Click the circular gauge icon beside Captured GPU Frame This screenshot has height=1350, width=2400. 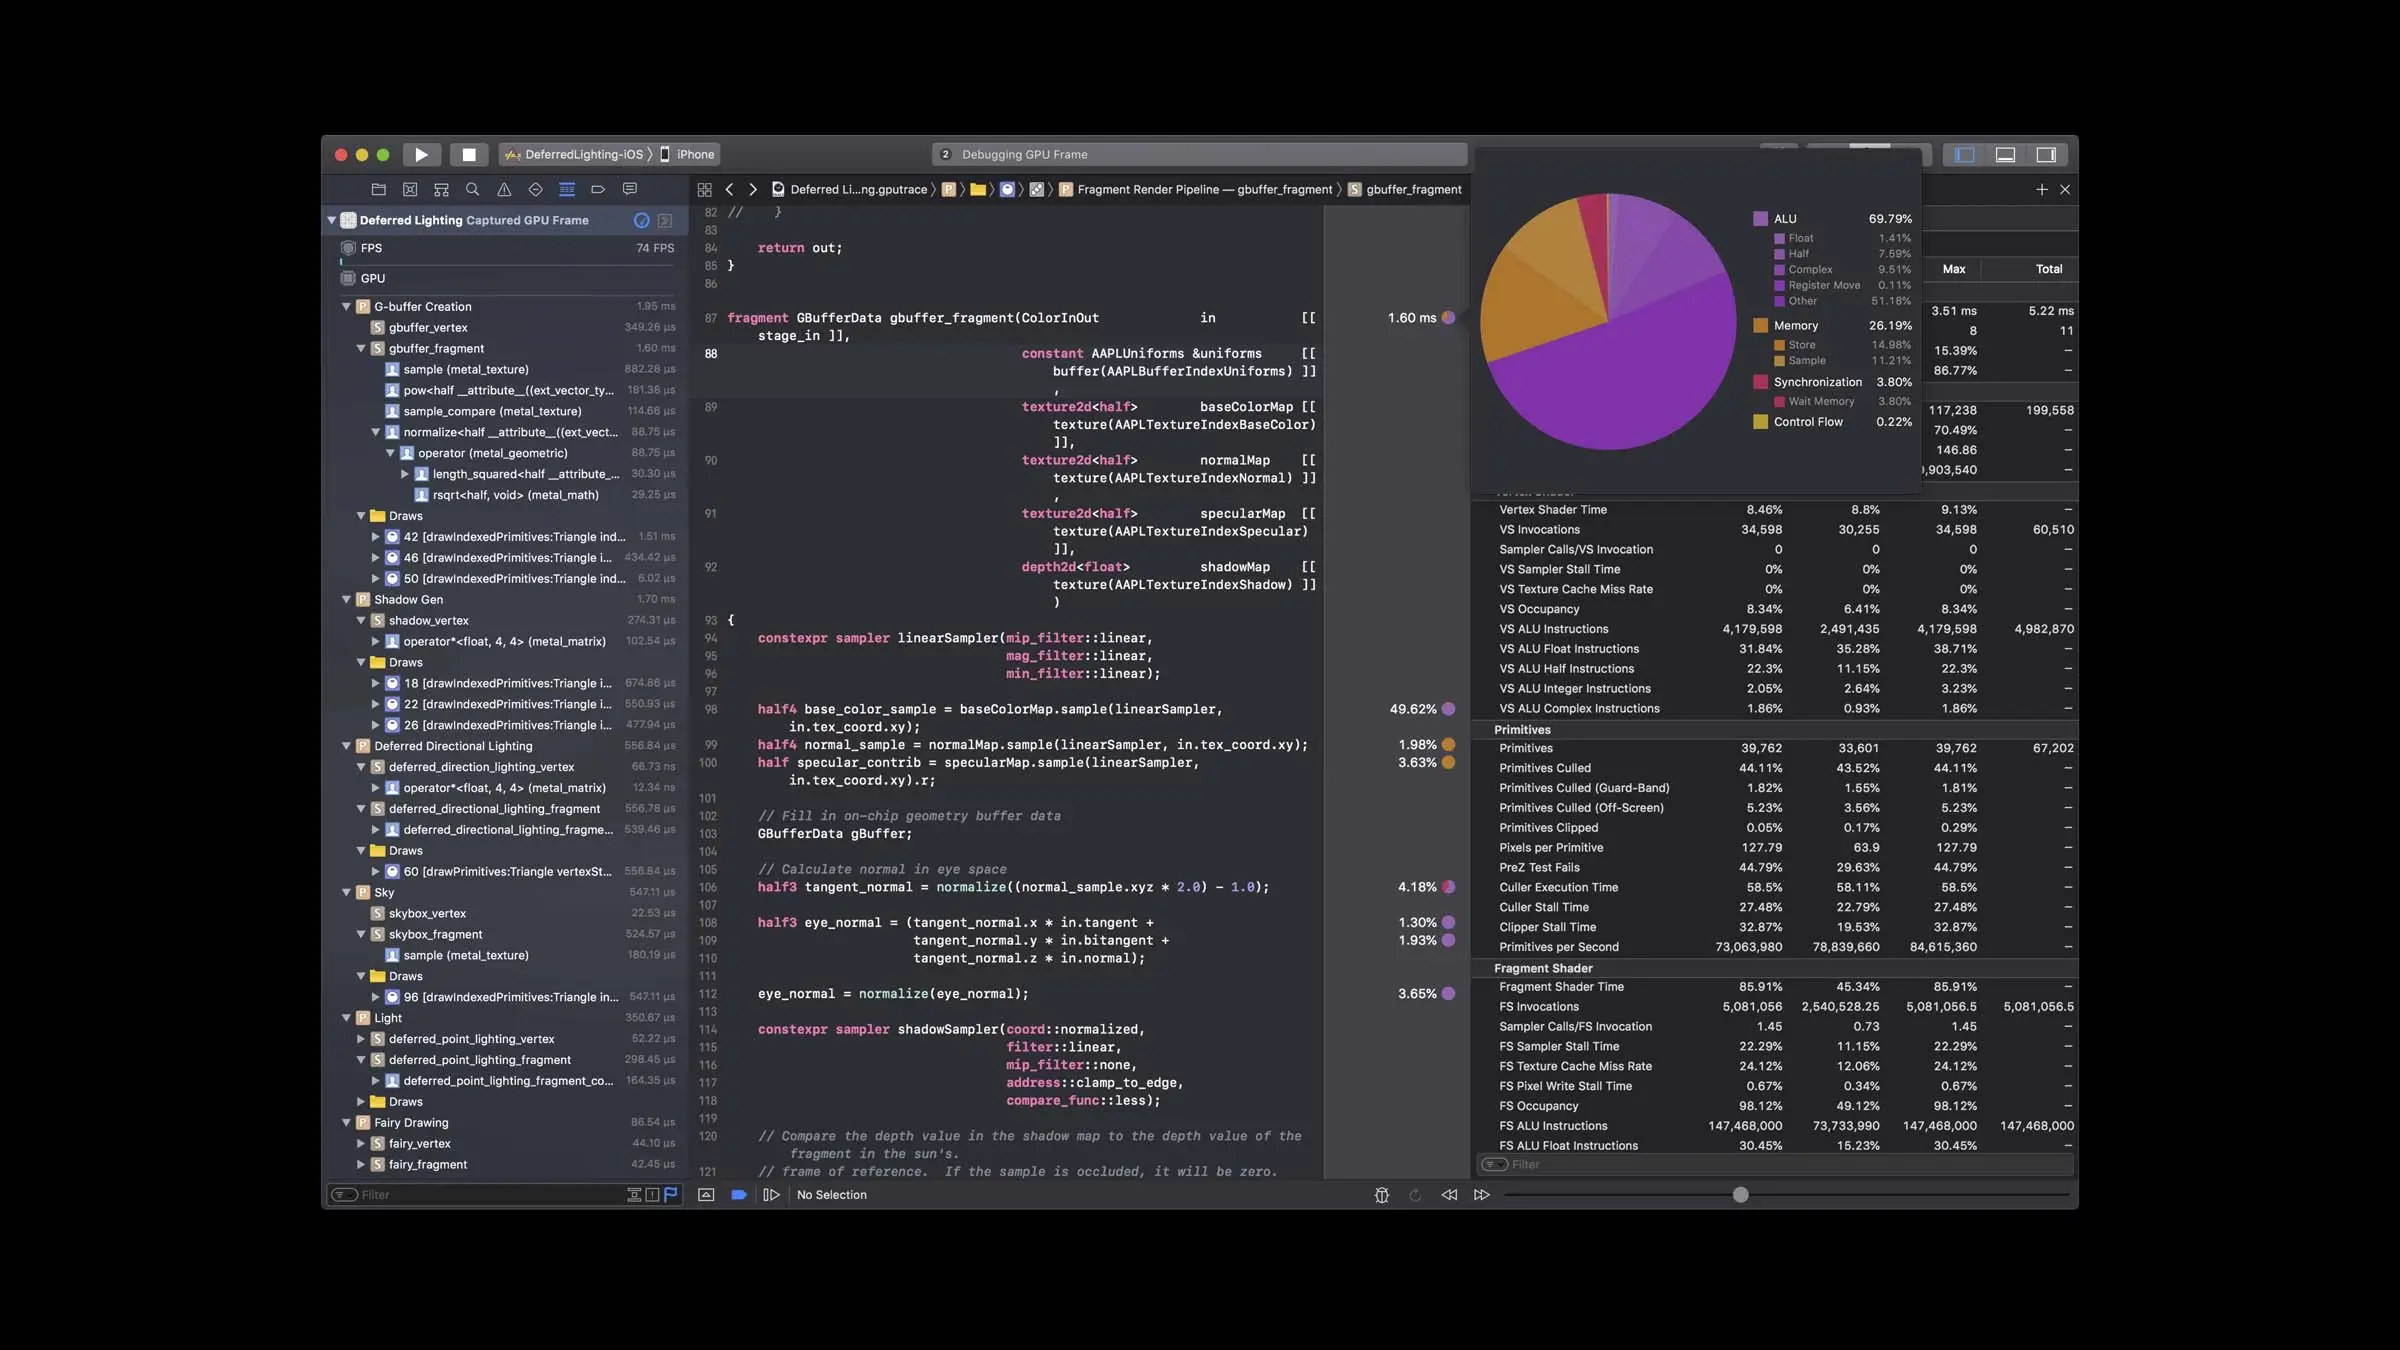tap(642, 220)
